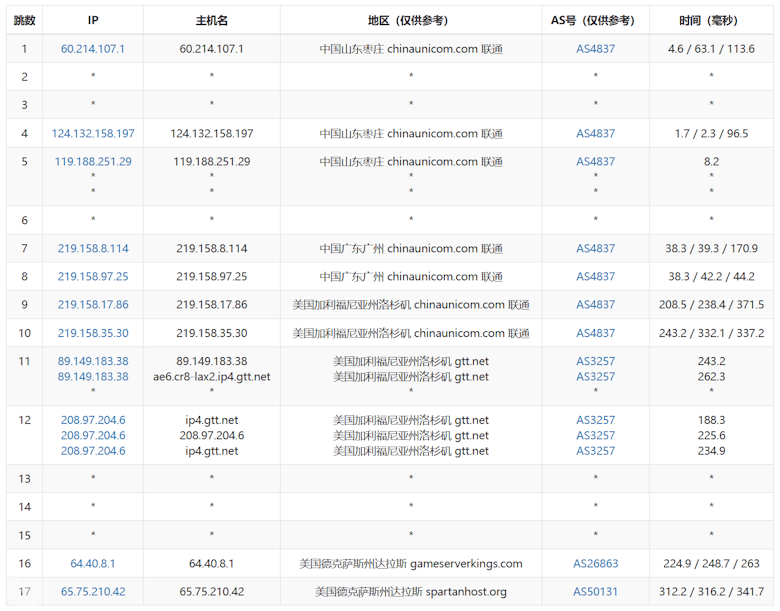Screen dimensions: 780x611
Task: Open IP link 64.40.8.1
Action: pyautogui.click(x=93, y=563)
